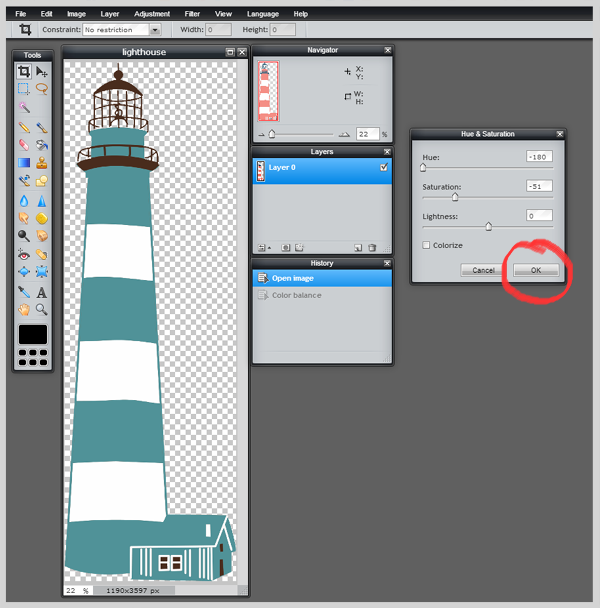Confirm Hue & Saturation with OK

[x=536, y=270]
